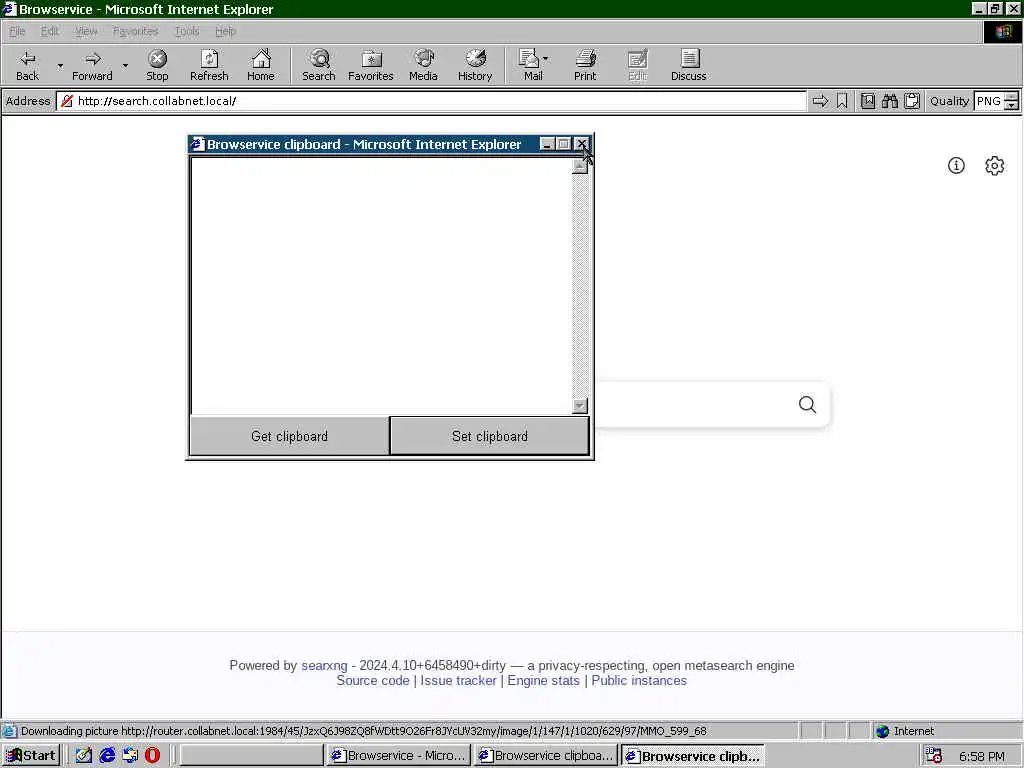Launch Internet Explorer from quick launch

[107, 756]
